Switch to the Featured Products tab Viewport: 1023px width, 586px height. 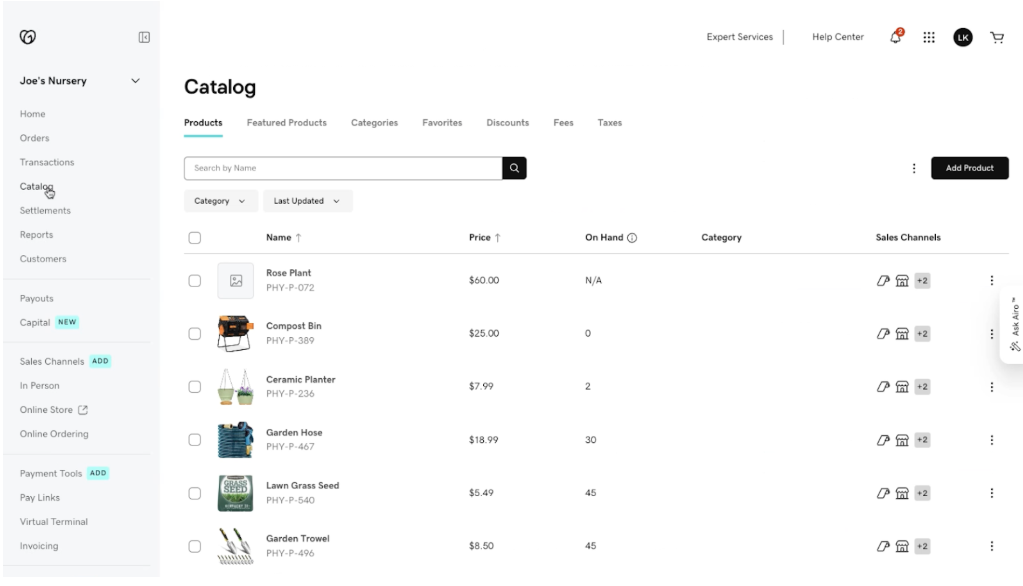(286, 123)
